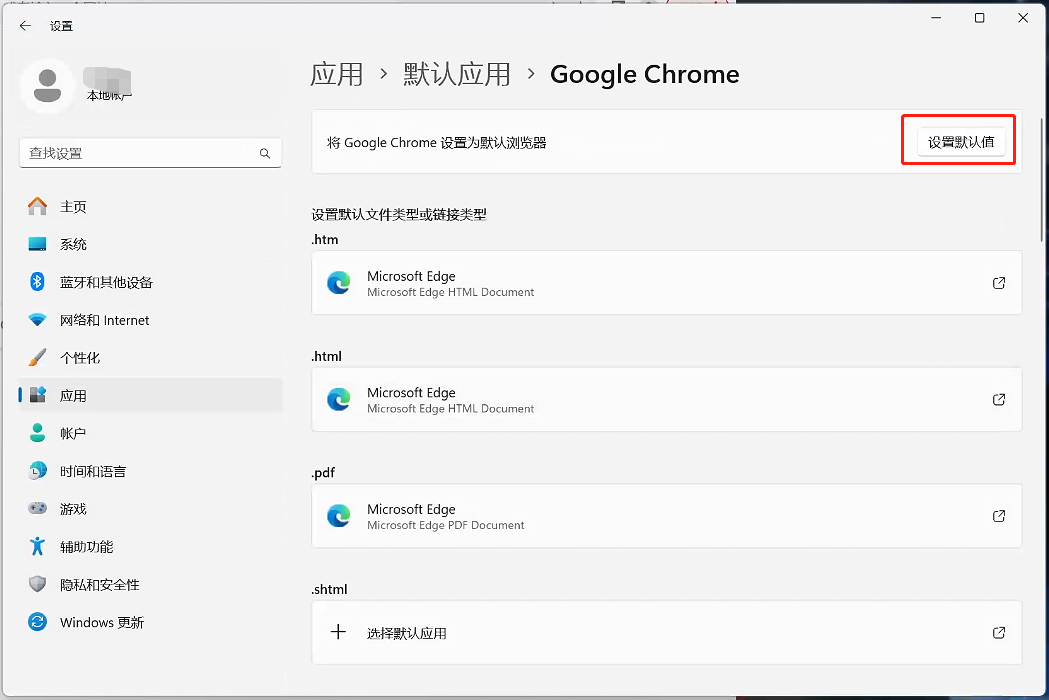Click the Wi-Fi network icon
Viewport: 1049px width, 700px height.
(x=37, y=320)
